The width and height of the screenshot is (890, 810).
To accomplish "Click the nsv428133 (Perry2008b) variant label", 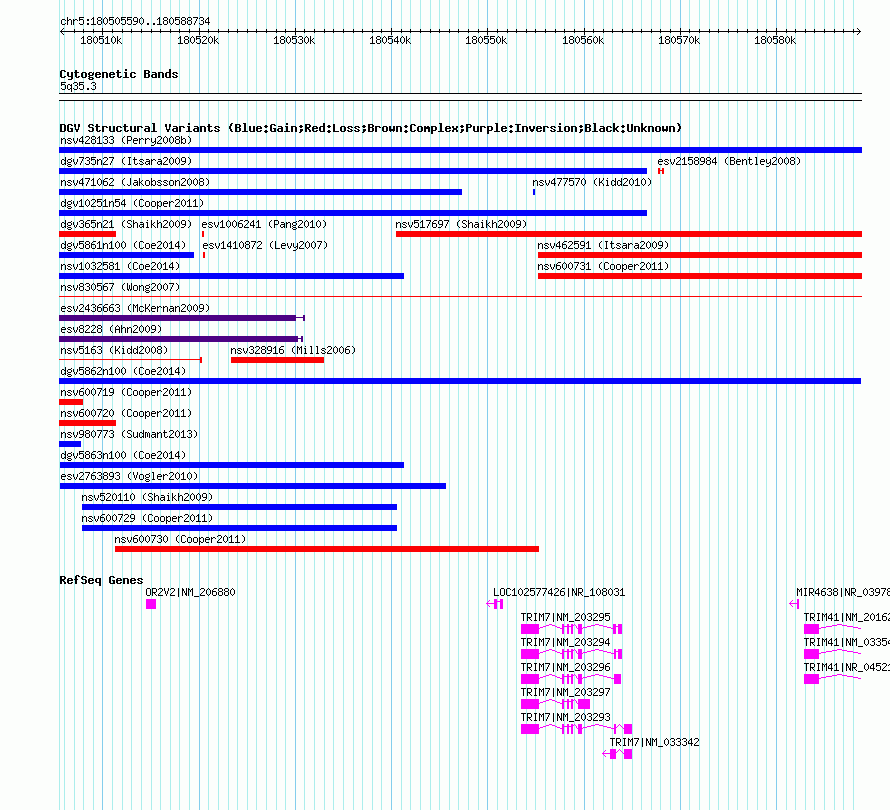I will [126, 140].
